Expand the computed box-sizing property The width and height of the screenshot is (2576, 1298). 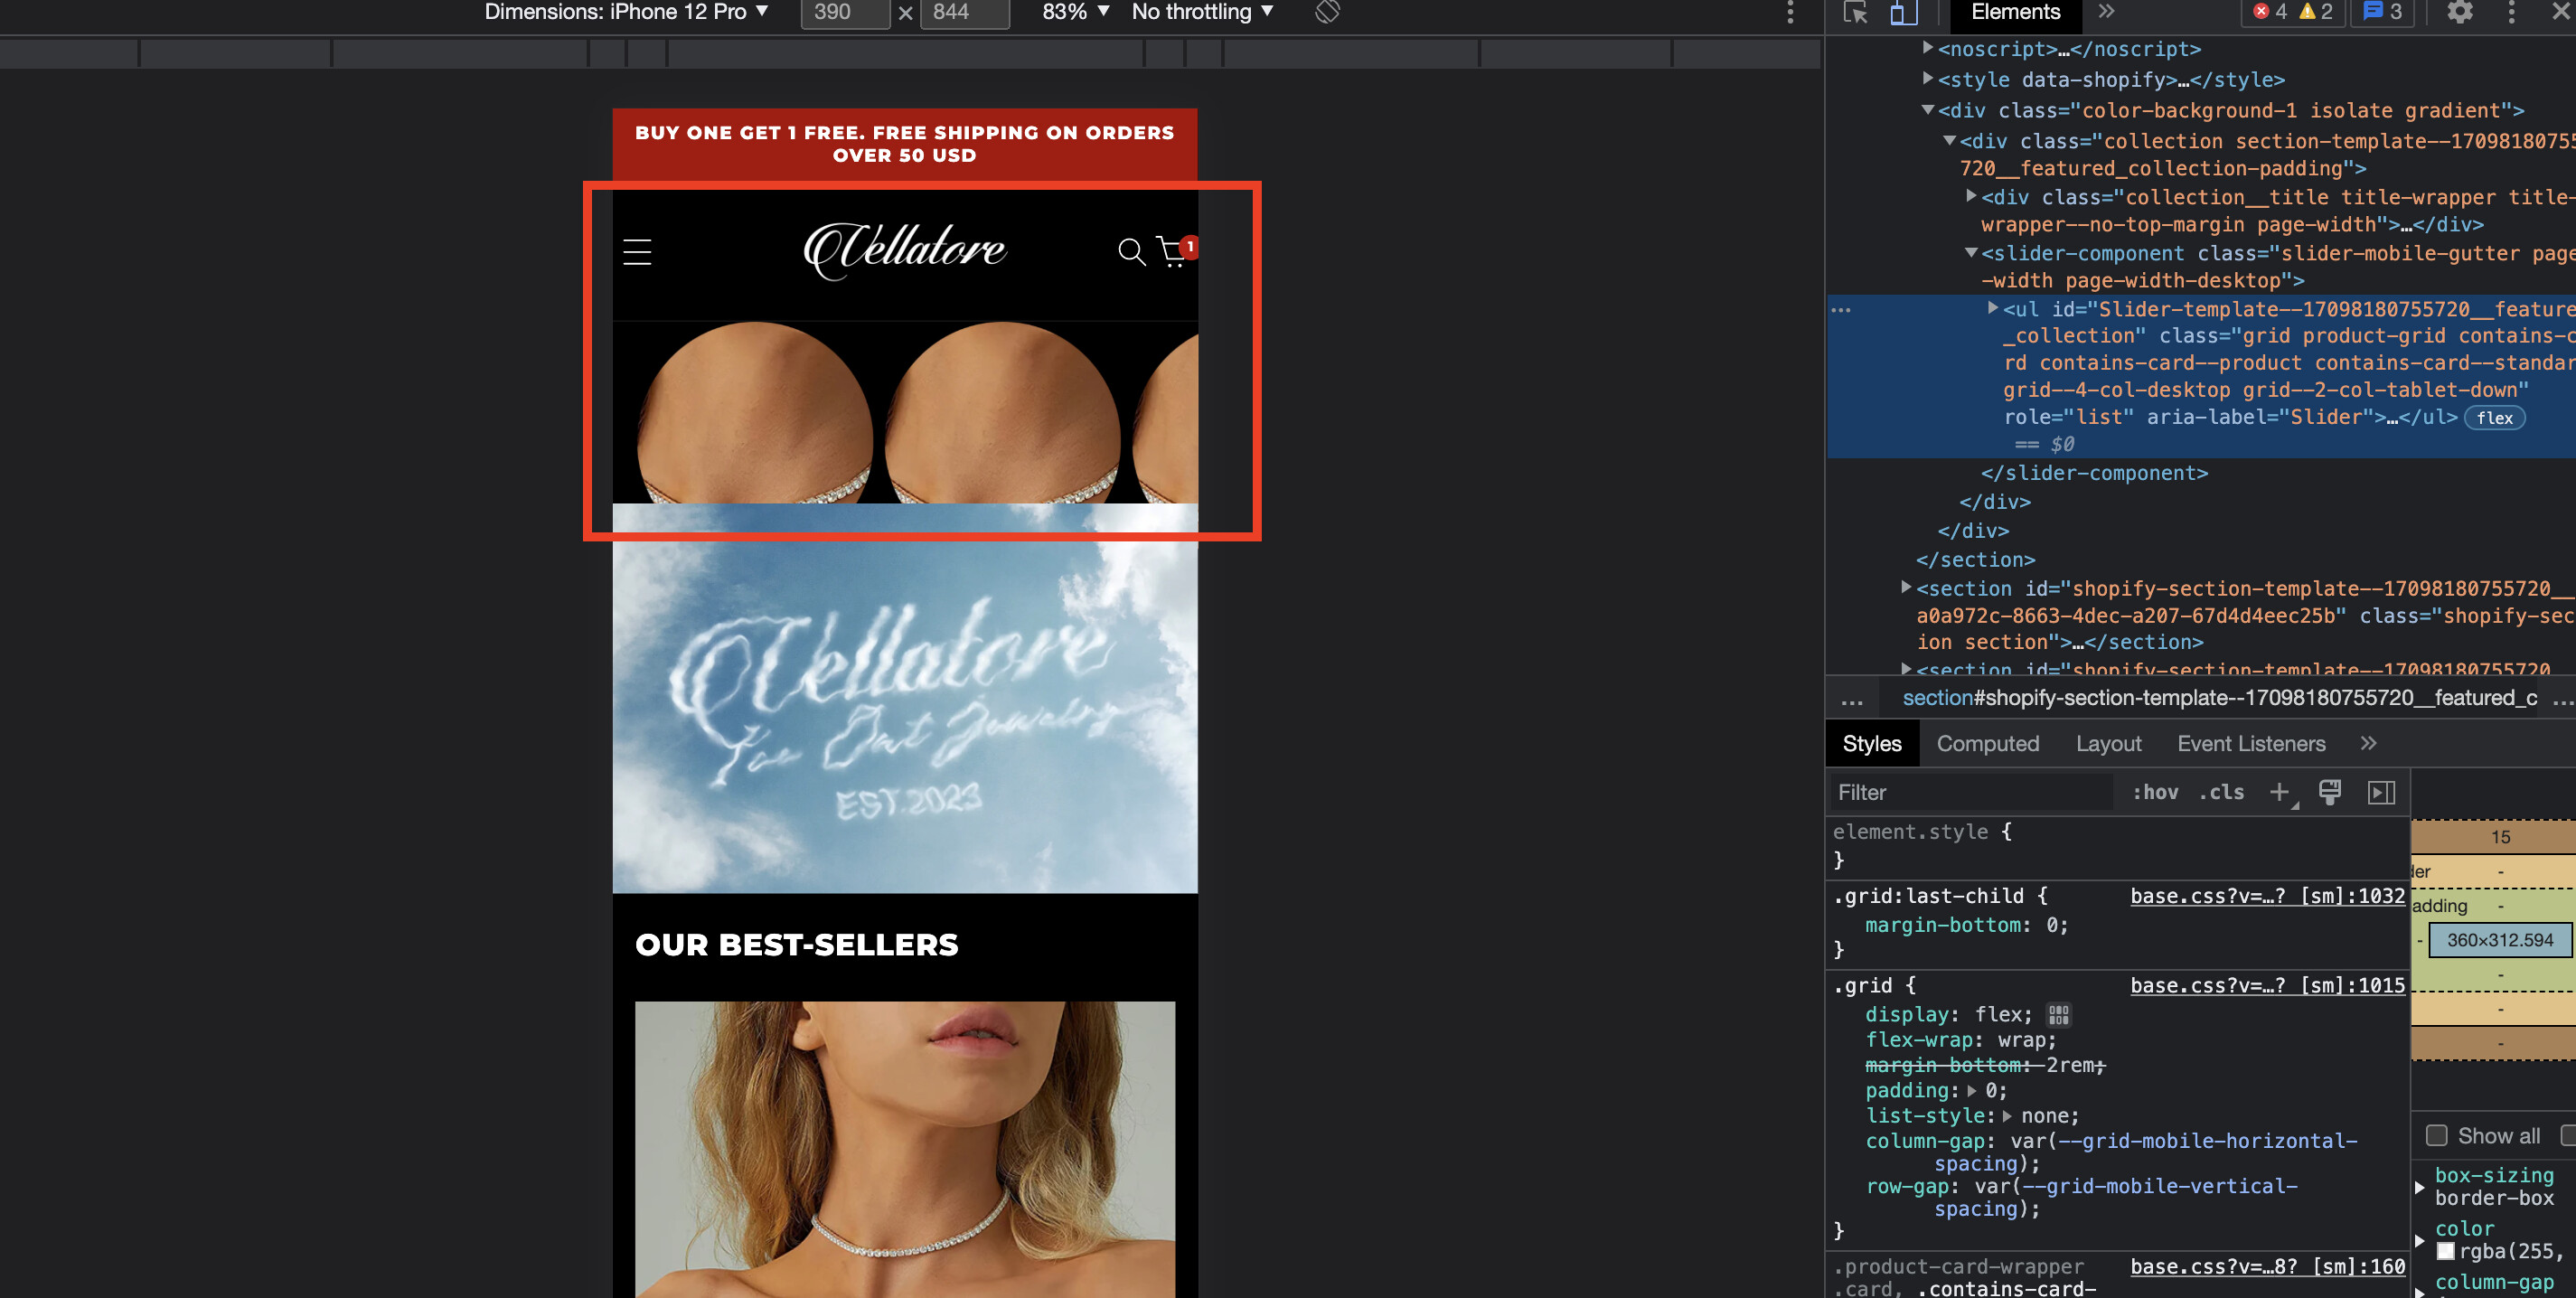pos(2420,1187)
